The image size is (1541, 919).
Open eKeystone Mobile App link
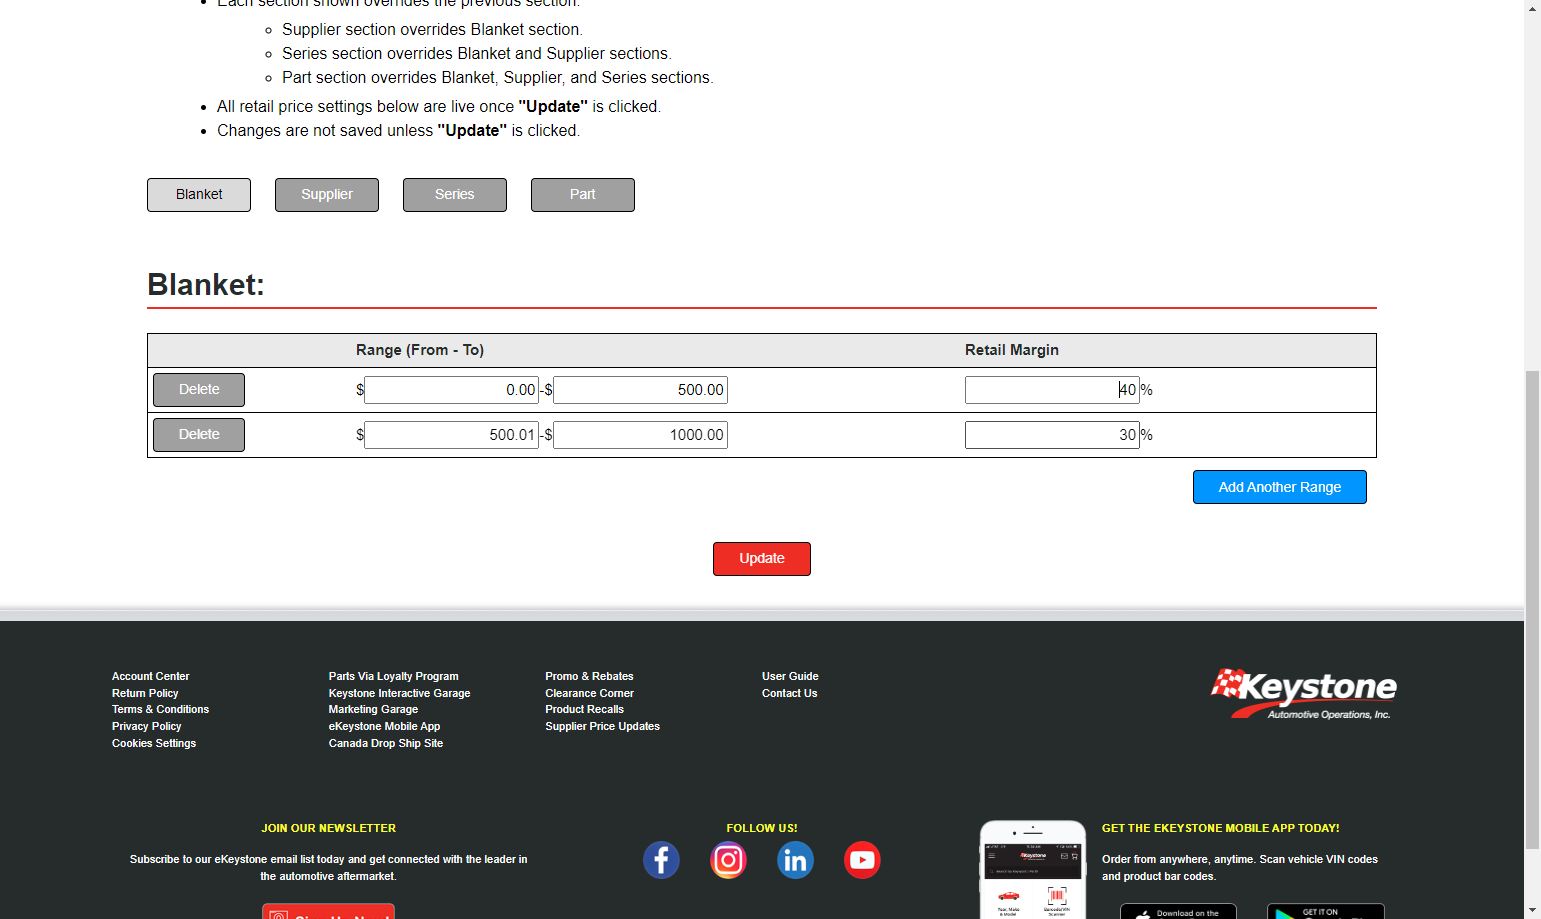coord(385,727)
